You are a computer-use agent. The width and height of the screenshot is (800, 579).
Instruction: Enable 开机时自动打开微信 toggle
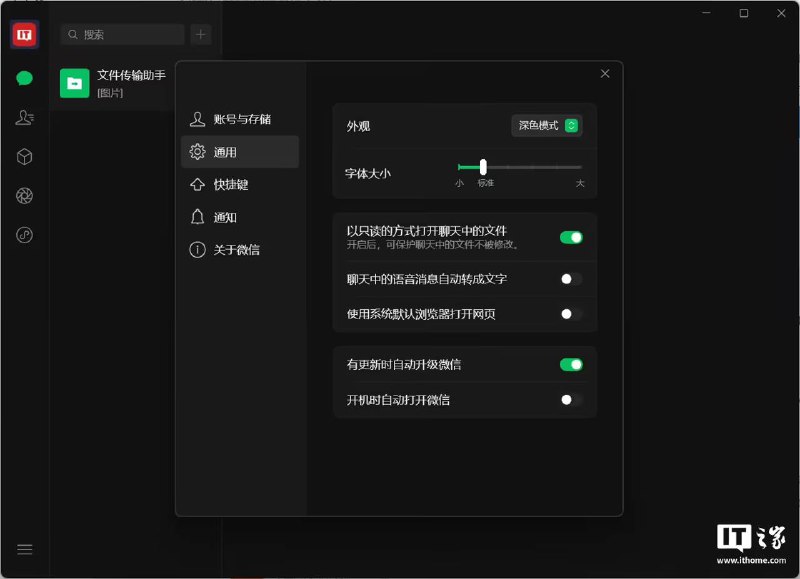[570, 399]
